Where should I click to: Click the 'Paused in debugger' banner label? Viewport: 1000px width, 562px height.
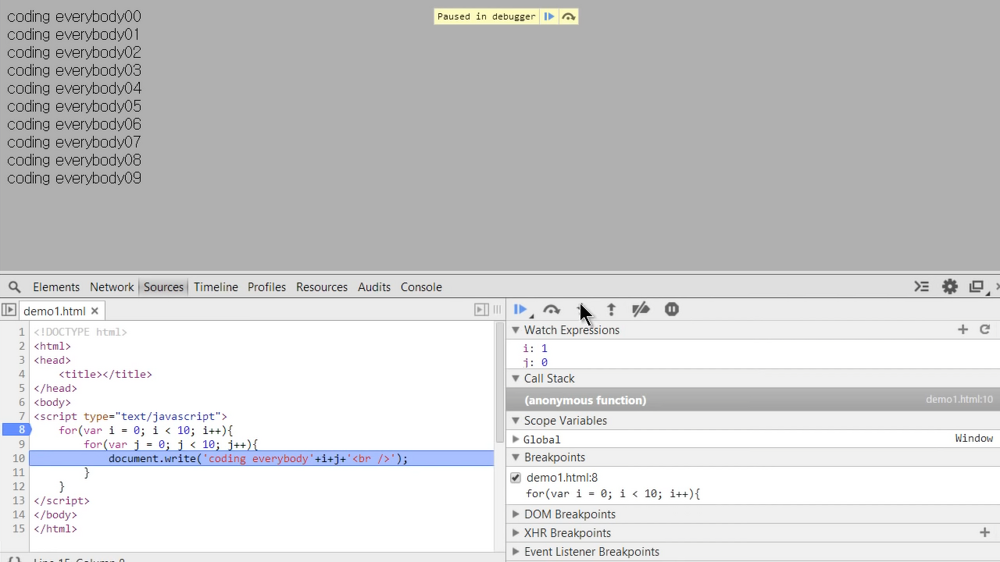click(486, 17)
